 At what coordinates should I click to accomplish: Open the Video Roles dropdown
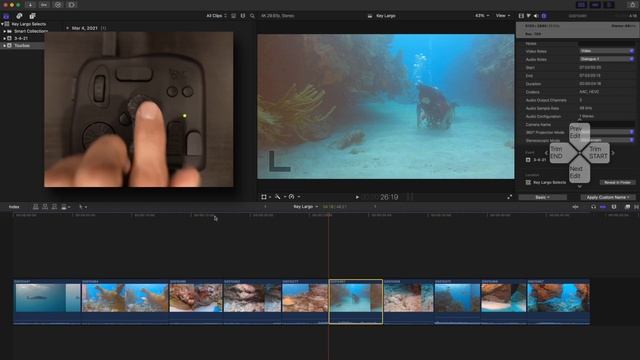(607, 51)
